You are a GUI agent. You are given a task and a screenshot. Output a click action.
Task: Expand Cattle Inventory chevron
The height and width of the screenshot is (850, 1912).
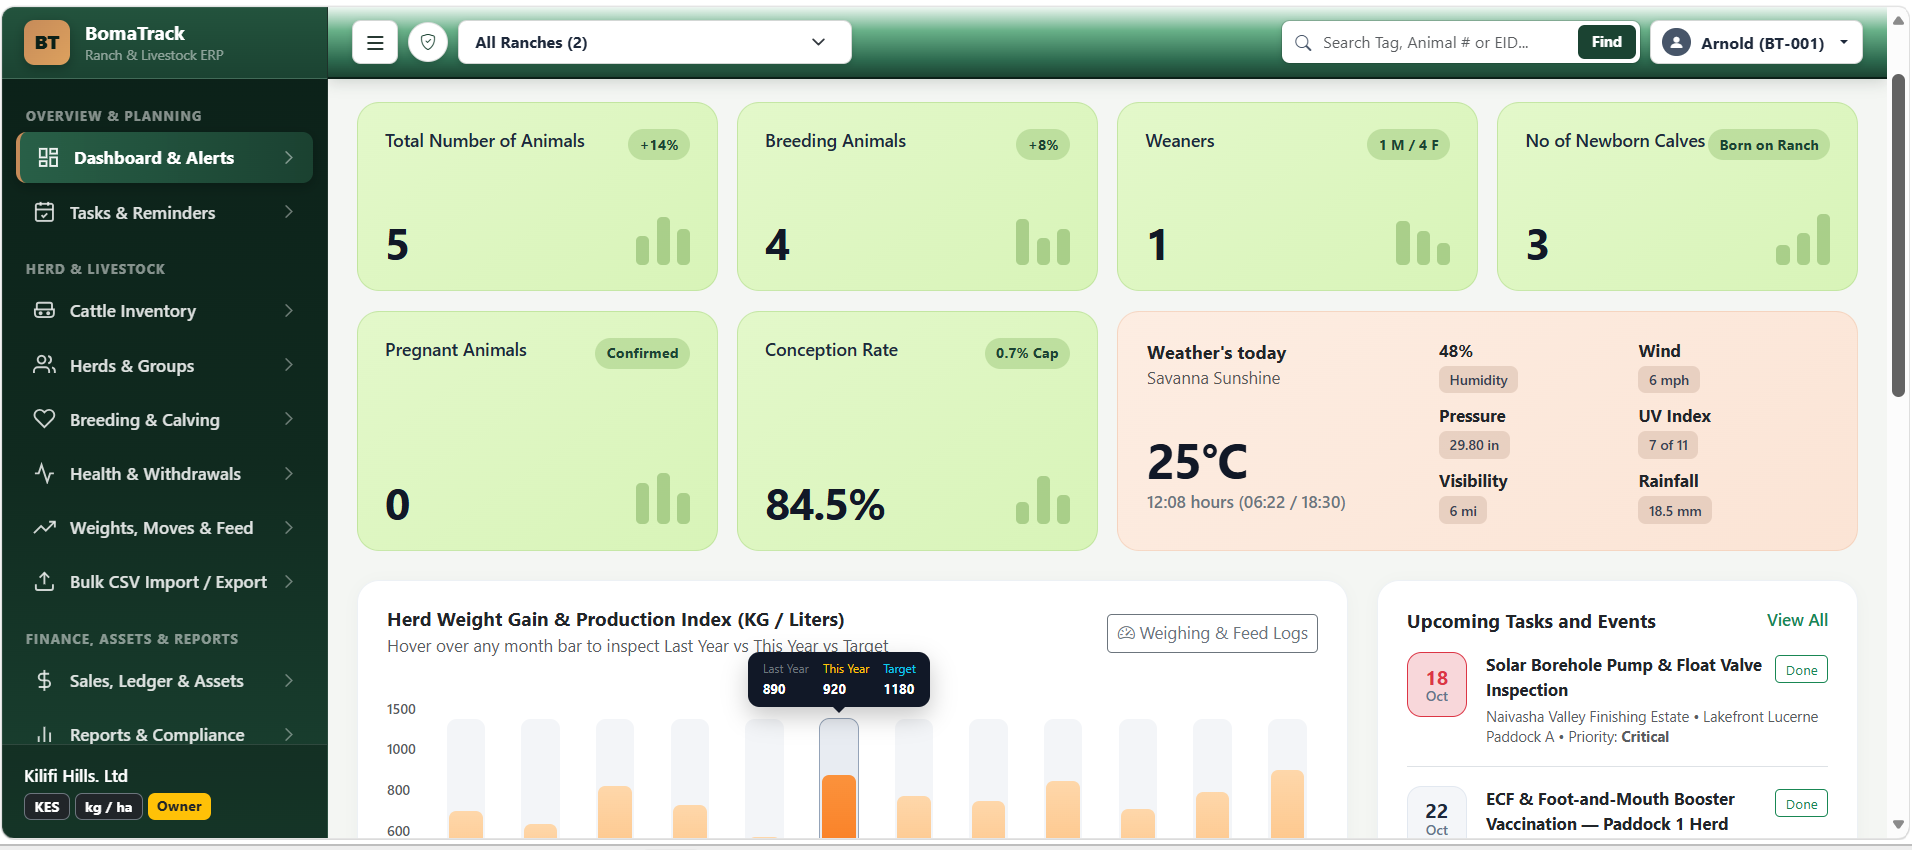pos(289,310)
